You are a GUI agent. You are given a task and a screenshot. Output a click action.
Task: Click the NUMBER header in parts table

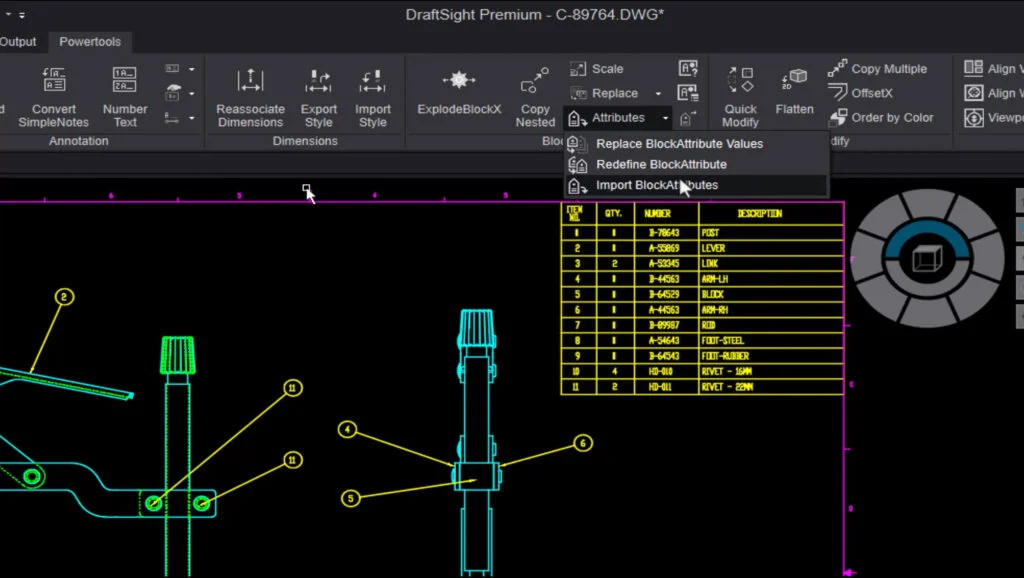[x=657, y=214]
